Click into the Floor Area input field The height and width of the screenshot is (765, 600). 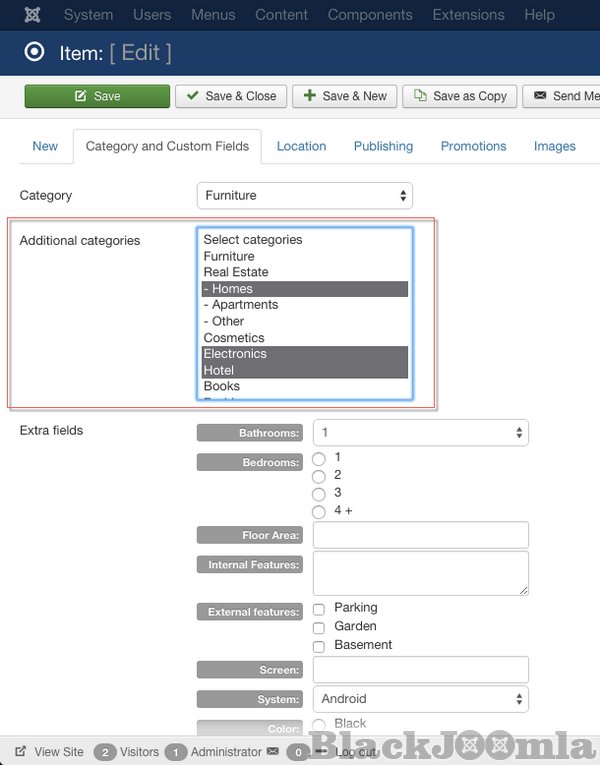[420, 535]
